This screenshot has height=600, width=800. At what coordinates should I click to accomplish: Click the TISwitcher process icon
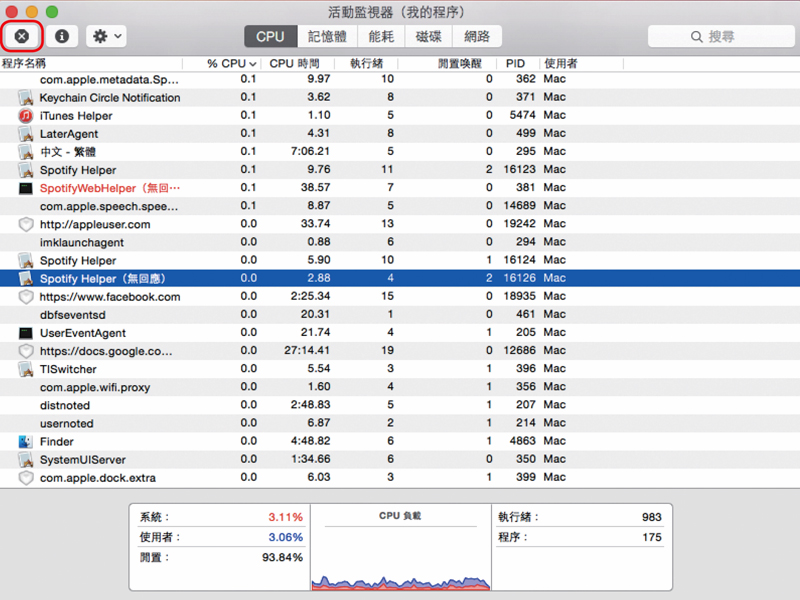point(26,369)
